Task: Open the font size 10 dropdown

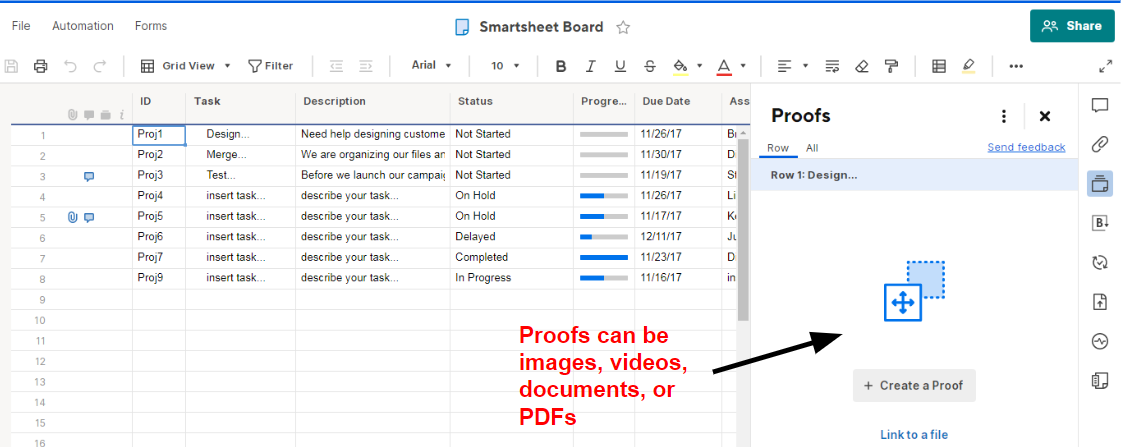Action: point(505,66)
